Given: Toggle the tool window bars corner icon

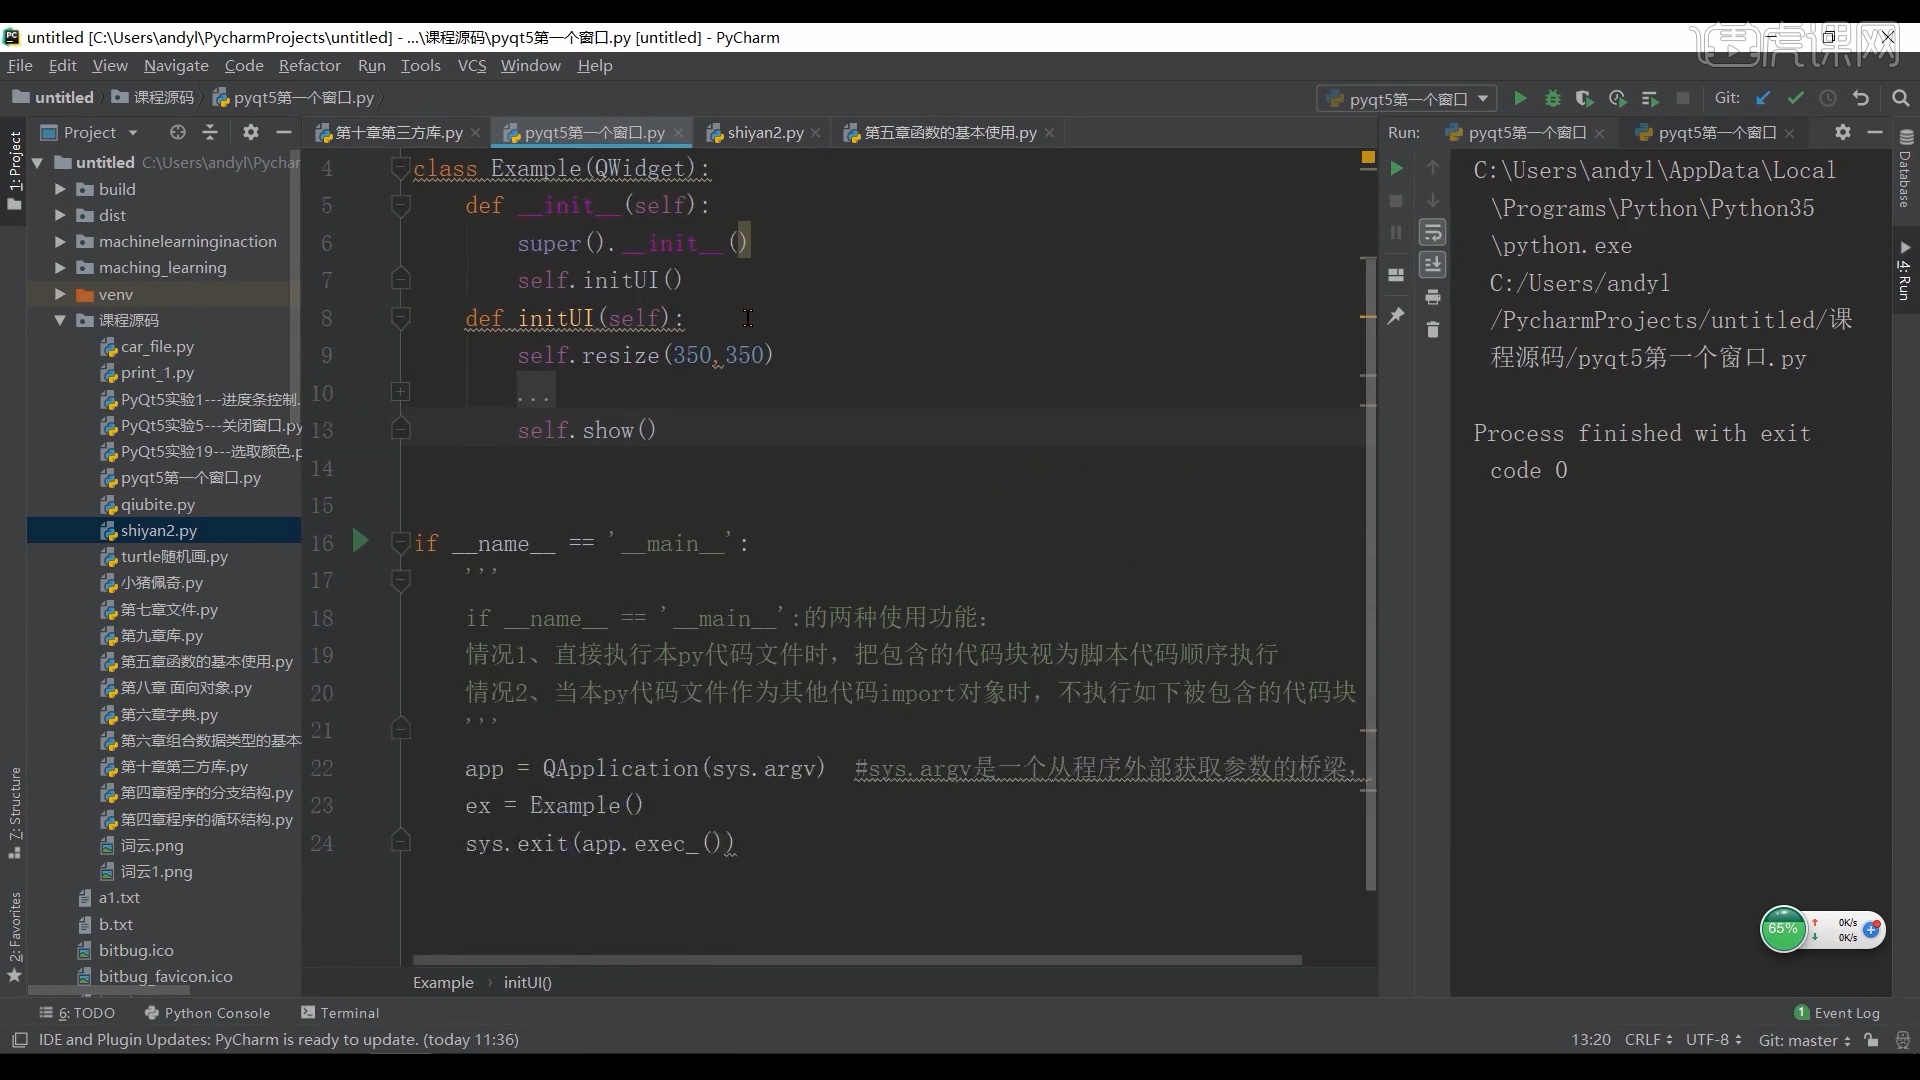Looking at the screenshot, I should [19, 1040].
